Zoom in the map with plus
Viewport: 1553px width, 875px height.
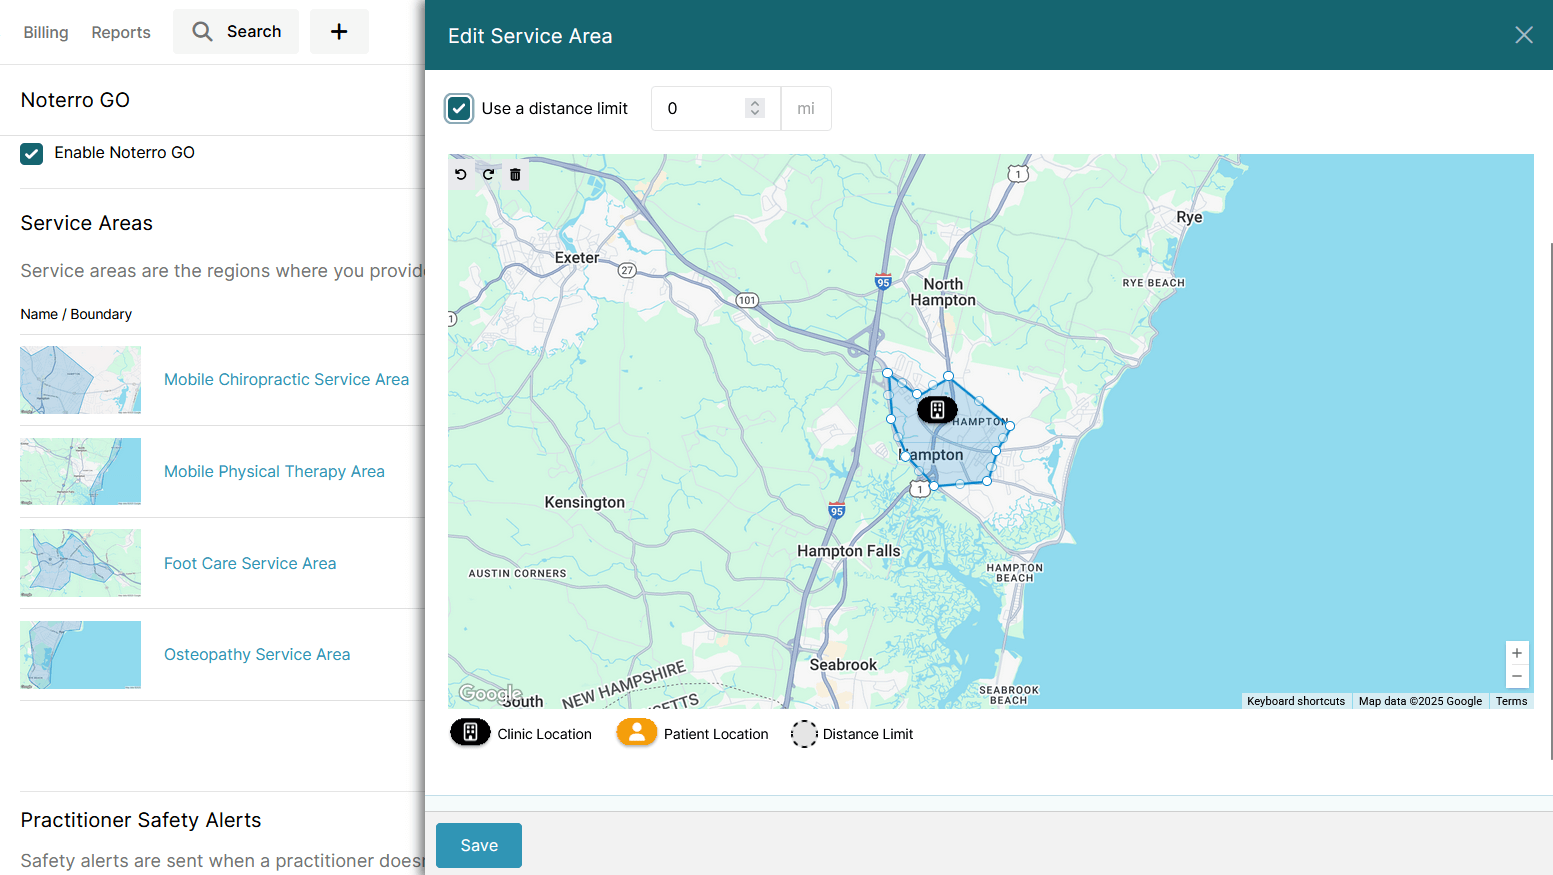1517,653
